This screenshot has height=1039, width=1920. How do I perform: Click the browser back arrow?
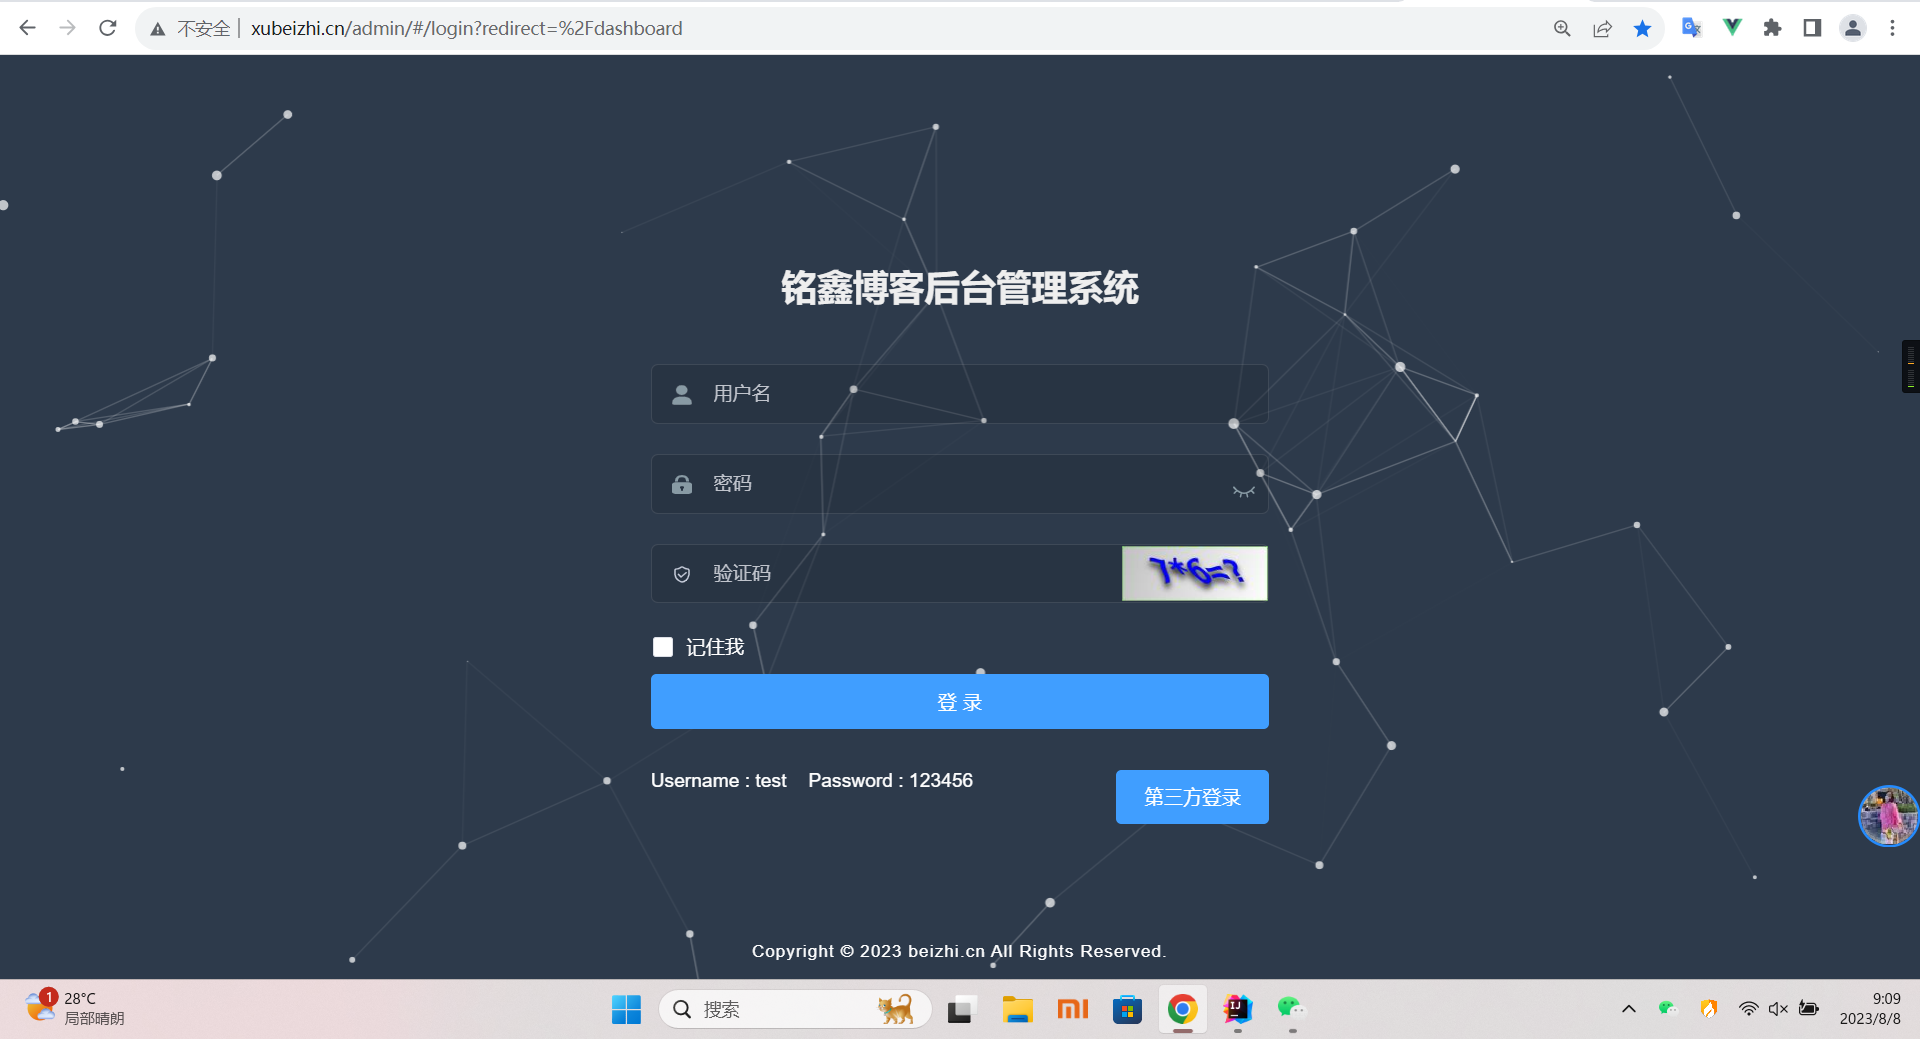click(28, 28)
